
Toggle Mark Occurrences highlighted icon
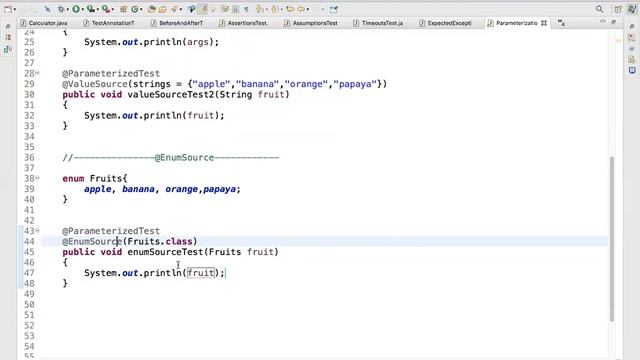203,9
